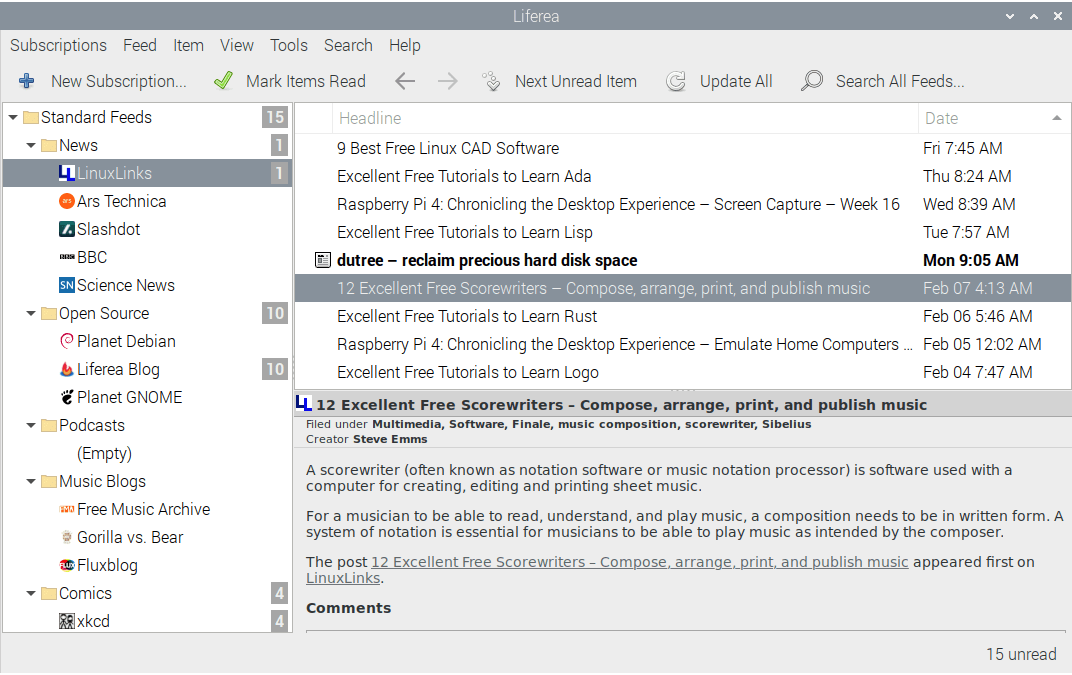Open 'dutree – reclaim precious hard disk space'
The height and width of the screenshot is (675, 1072).
coord(487,261)
